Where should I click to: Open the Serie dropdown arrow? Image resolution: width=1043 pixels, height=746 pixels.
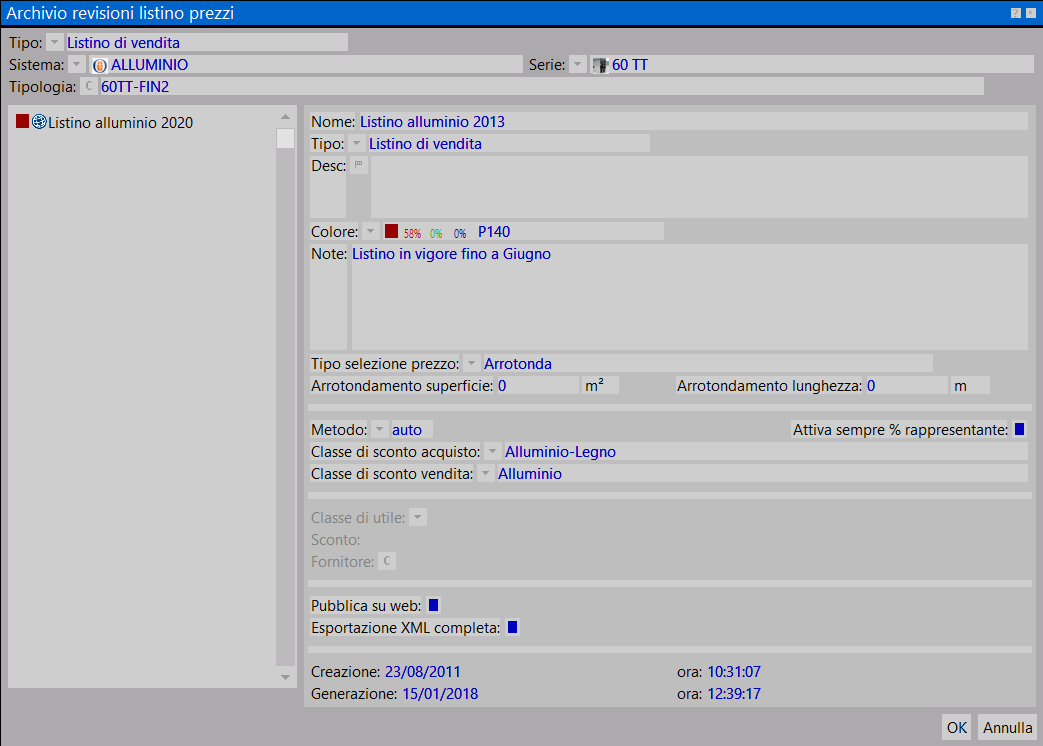(x=577, y=64)
